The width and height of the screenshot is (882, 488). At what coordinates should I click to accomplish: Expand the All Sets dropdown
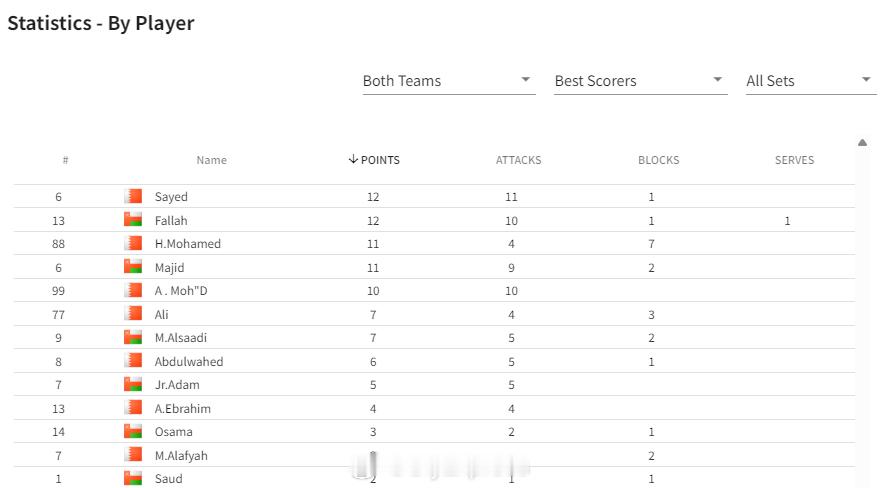click(811, 81)
